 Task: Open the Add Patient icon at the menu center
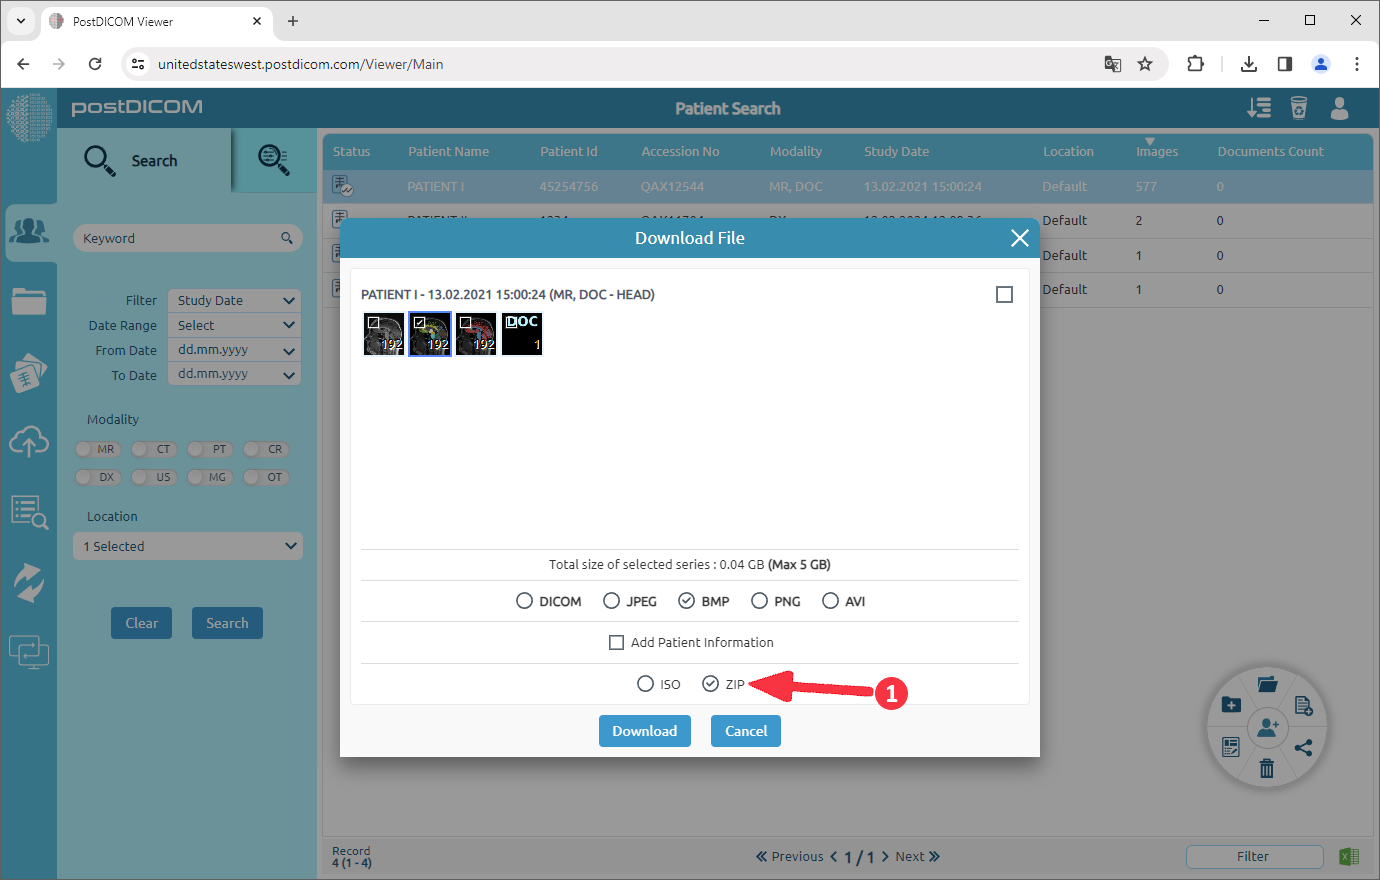(1267, 727)
